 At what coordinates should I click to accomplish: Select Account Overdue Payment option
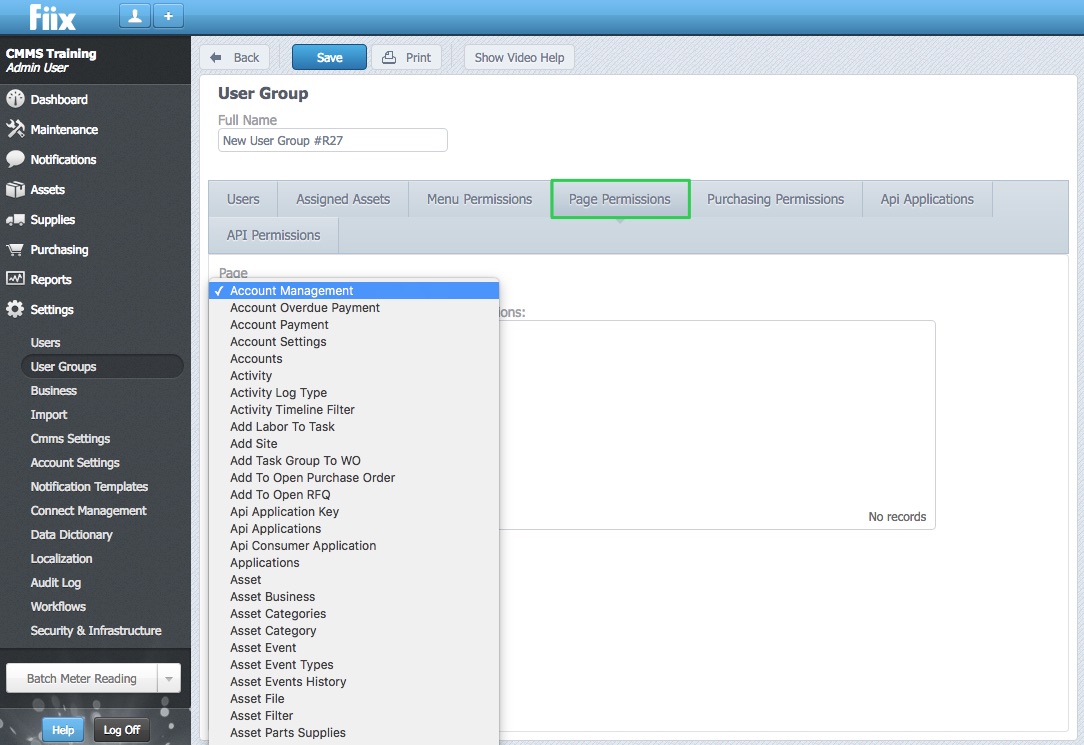click(354, 308)
